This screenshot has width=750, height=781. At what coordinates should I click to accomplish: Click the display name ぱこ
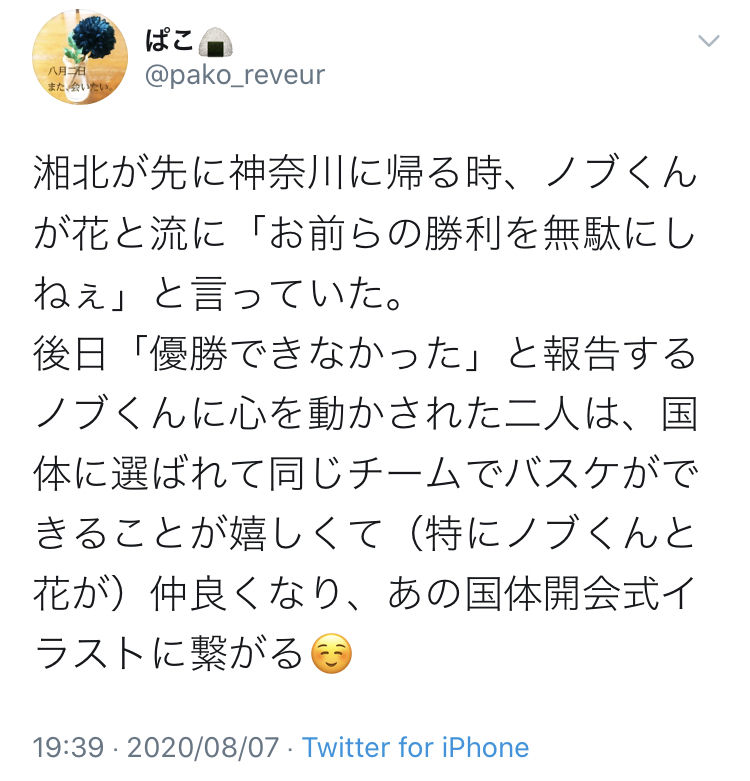[169, 40]
